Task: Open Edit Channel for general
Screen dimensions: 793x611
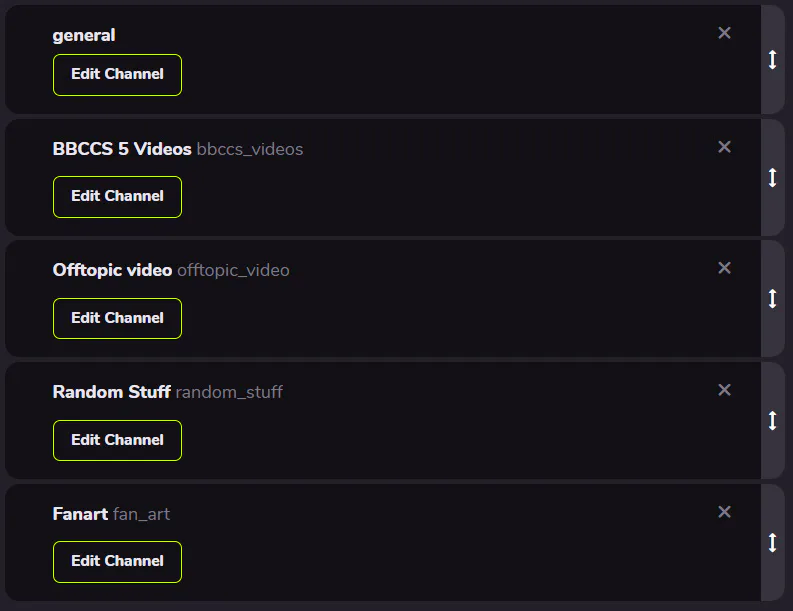Action: tap(117, 75)
